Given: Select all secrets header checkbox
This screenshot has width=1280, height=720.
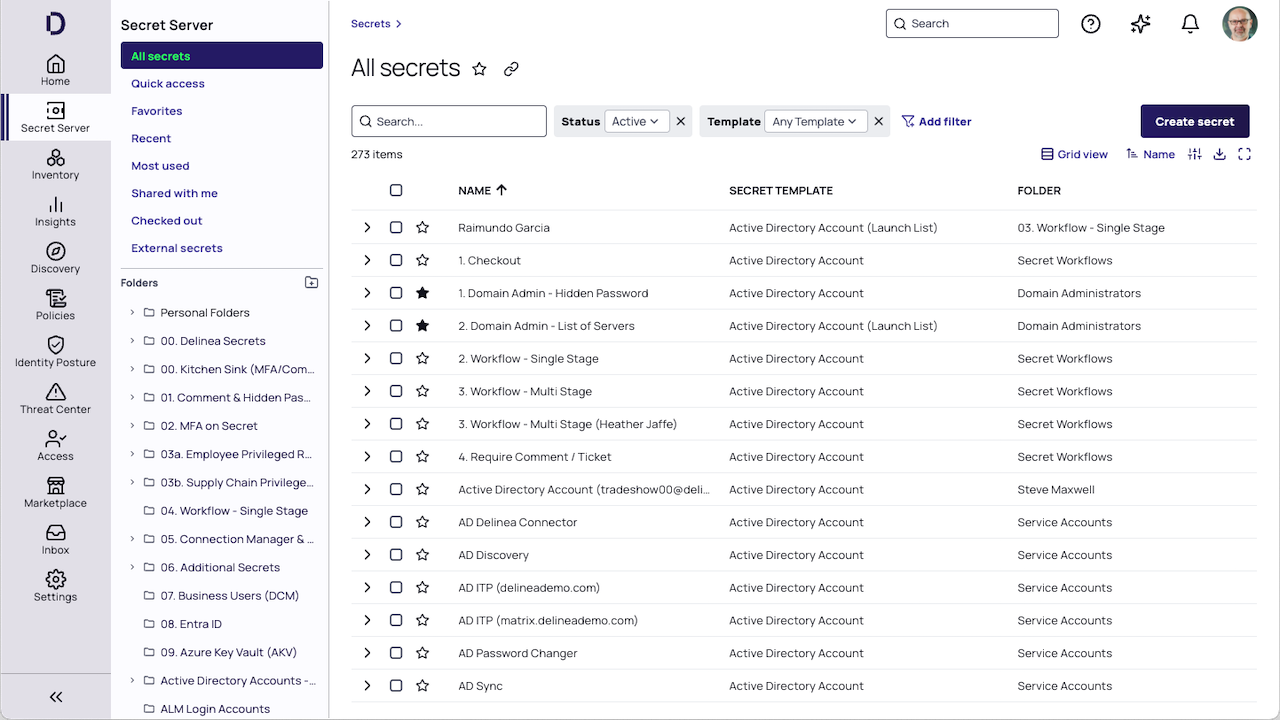Looking at the screenshot, I should click(x=396, y=190).
